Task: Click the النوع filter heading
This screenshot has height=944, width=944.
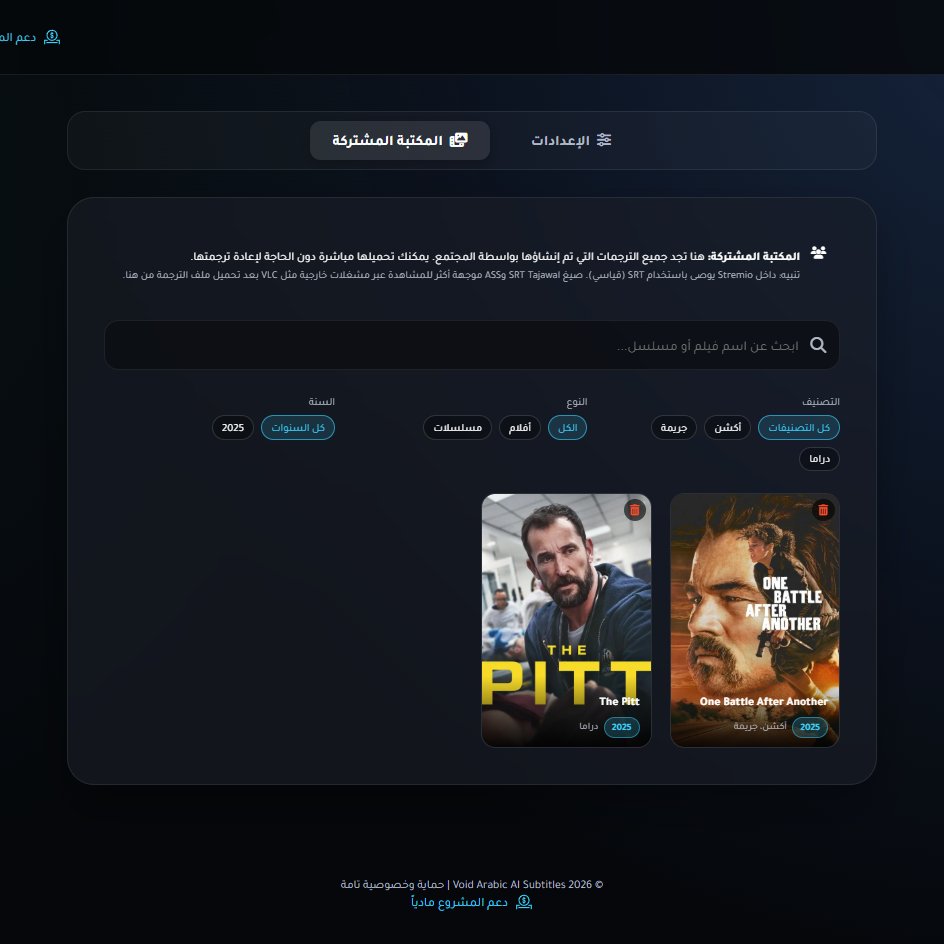Action: (576, 402)
